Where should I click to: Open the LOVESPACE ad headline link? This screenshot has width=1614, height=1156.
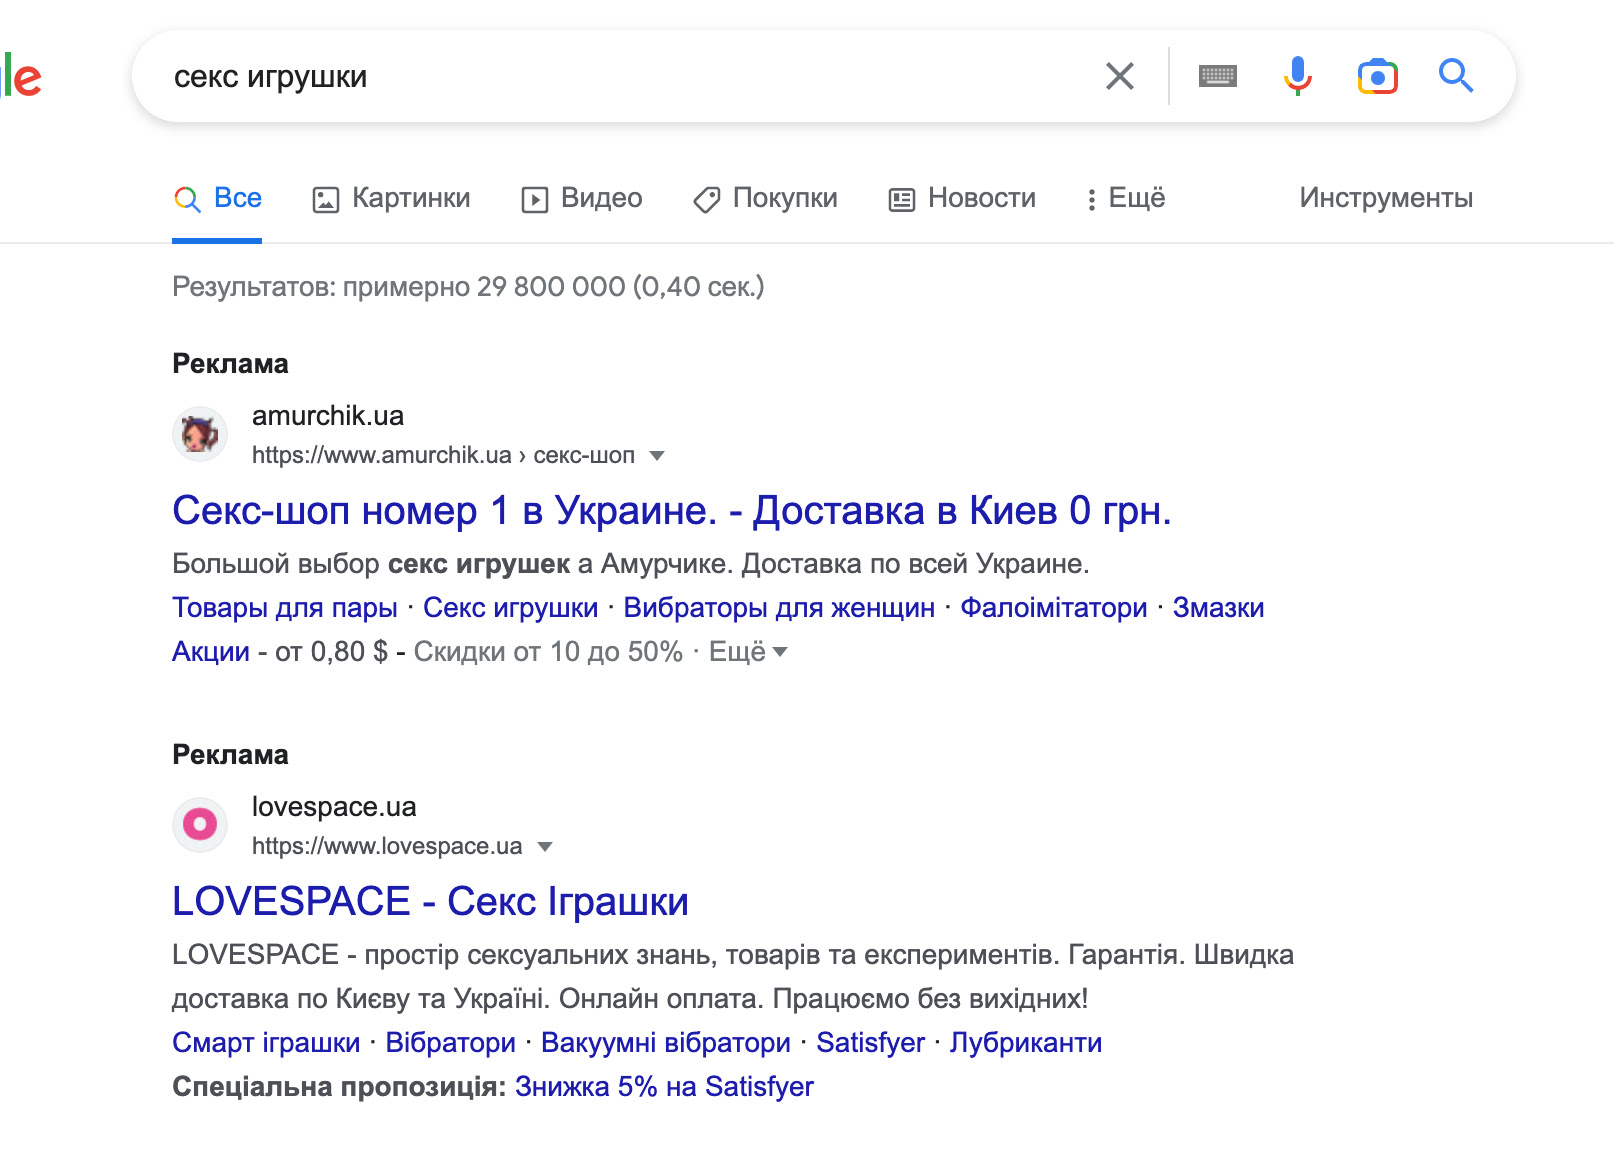click(x=430, y=902)
